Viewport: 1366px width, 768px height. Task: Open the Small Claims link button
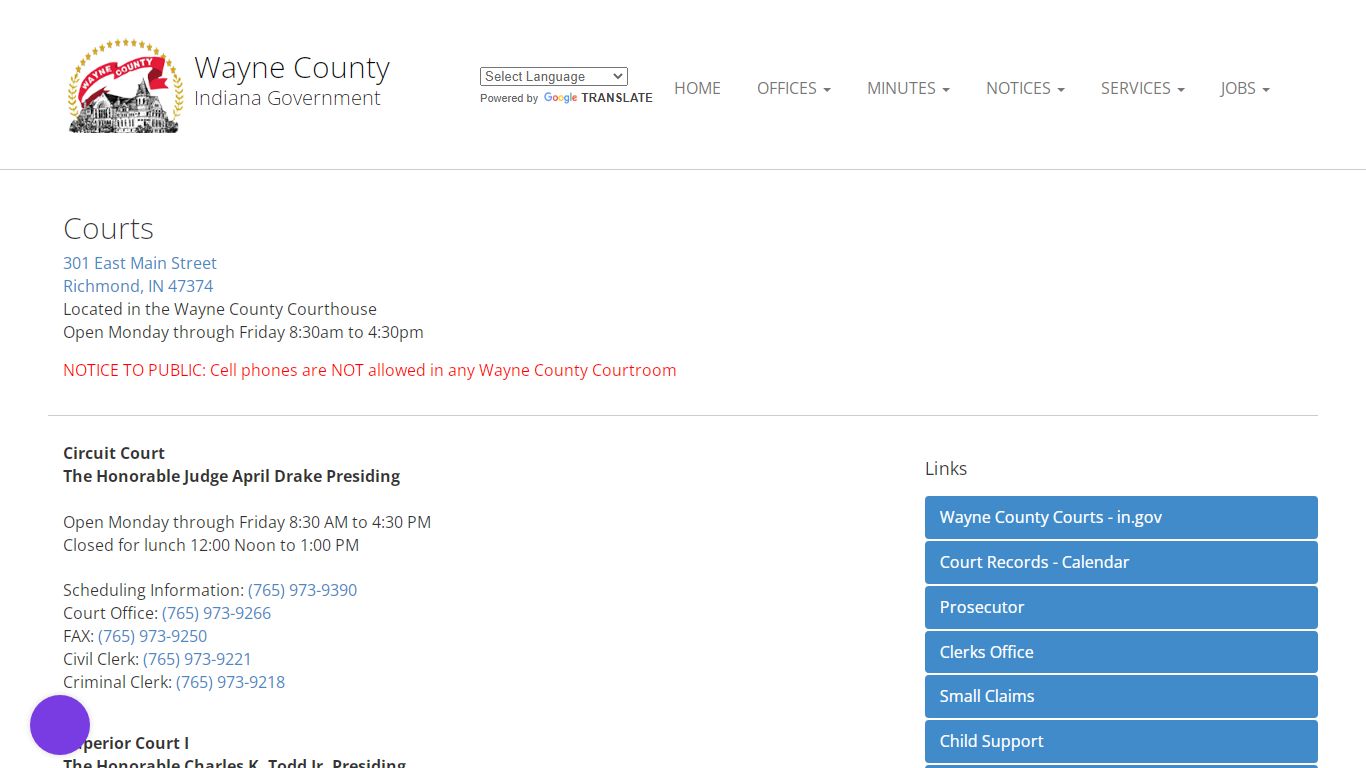1121,696
